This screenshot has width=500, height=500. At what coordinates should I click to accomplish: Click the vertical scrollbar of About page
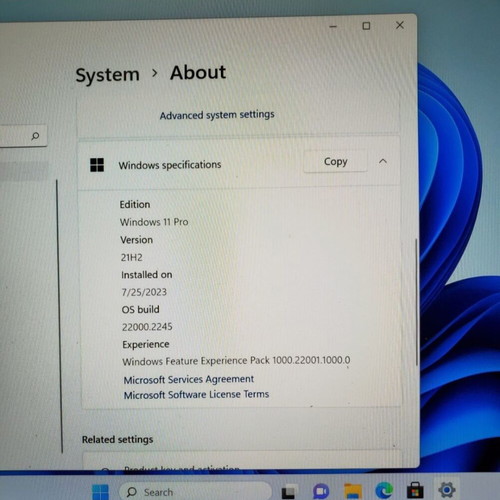point(416,302)
